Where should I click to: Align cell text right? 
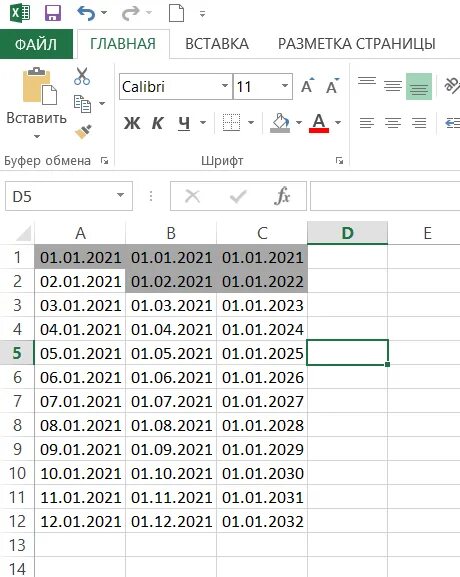419,123
